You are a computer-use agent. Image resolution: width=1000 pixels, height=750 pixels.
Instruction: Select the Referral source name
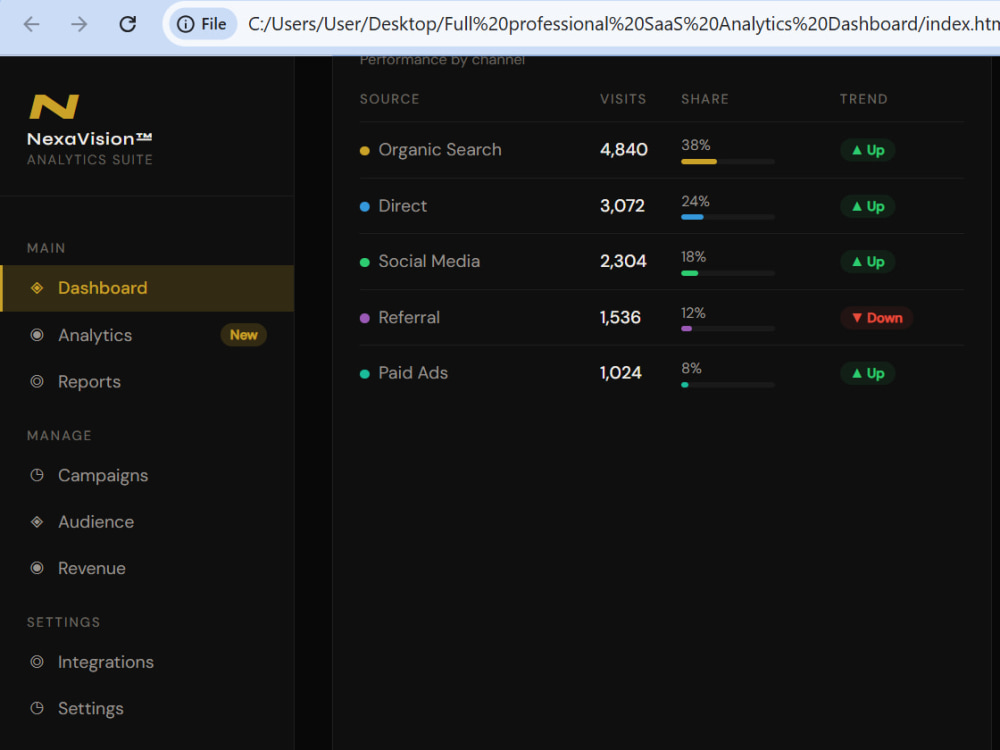[409, 318]
